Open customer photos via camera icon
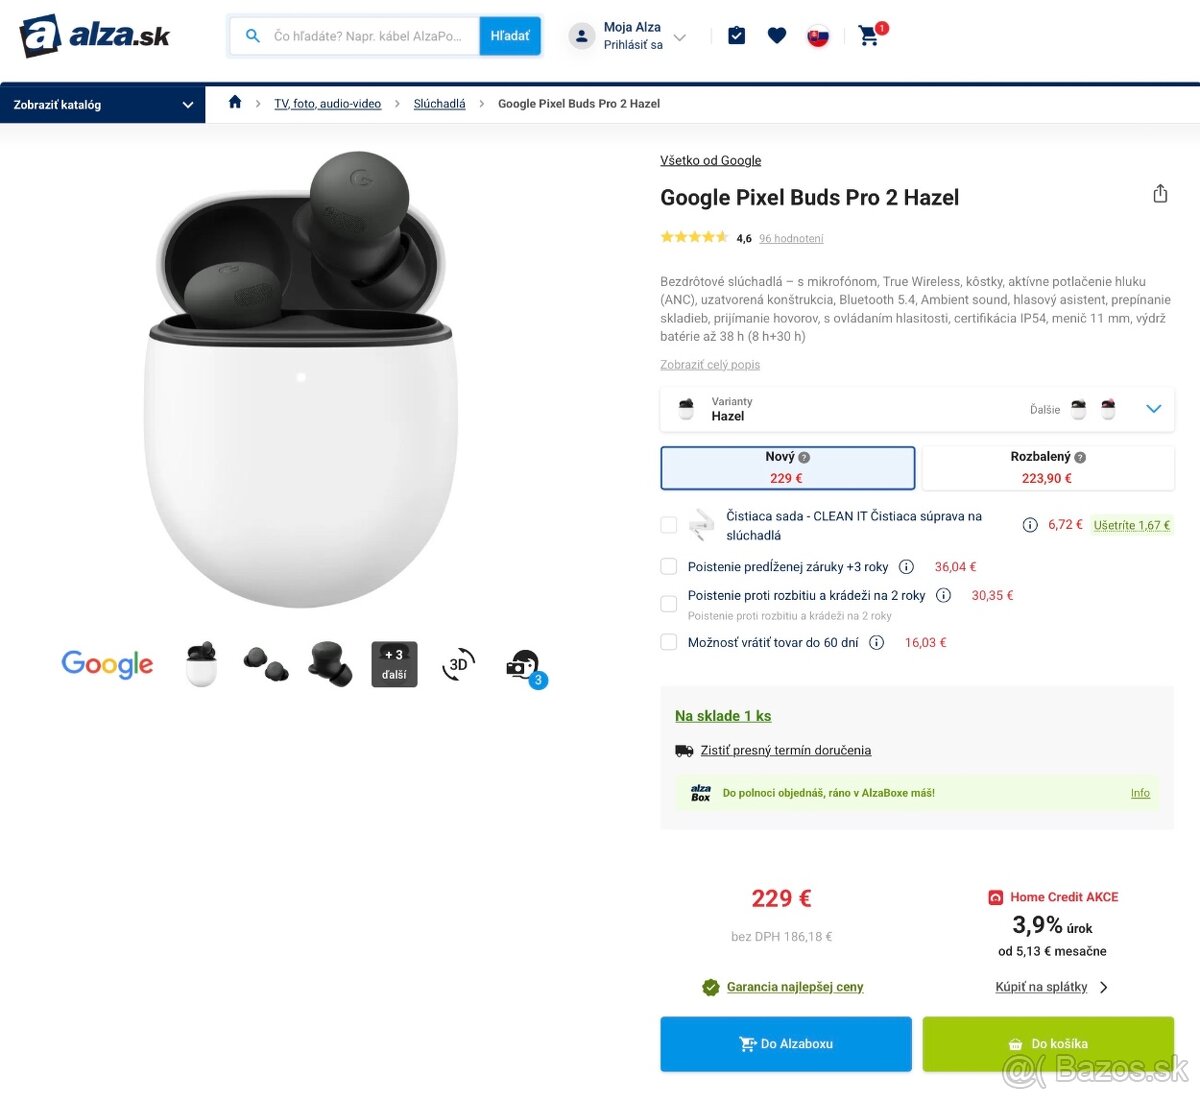 click(522, 663)
